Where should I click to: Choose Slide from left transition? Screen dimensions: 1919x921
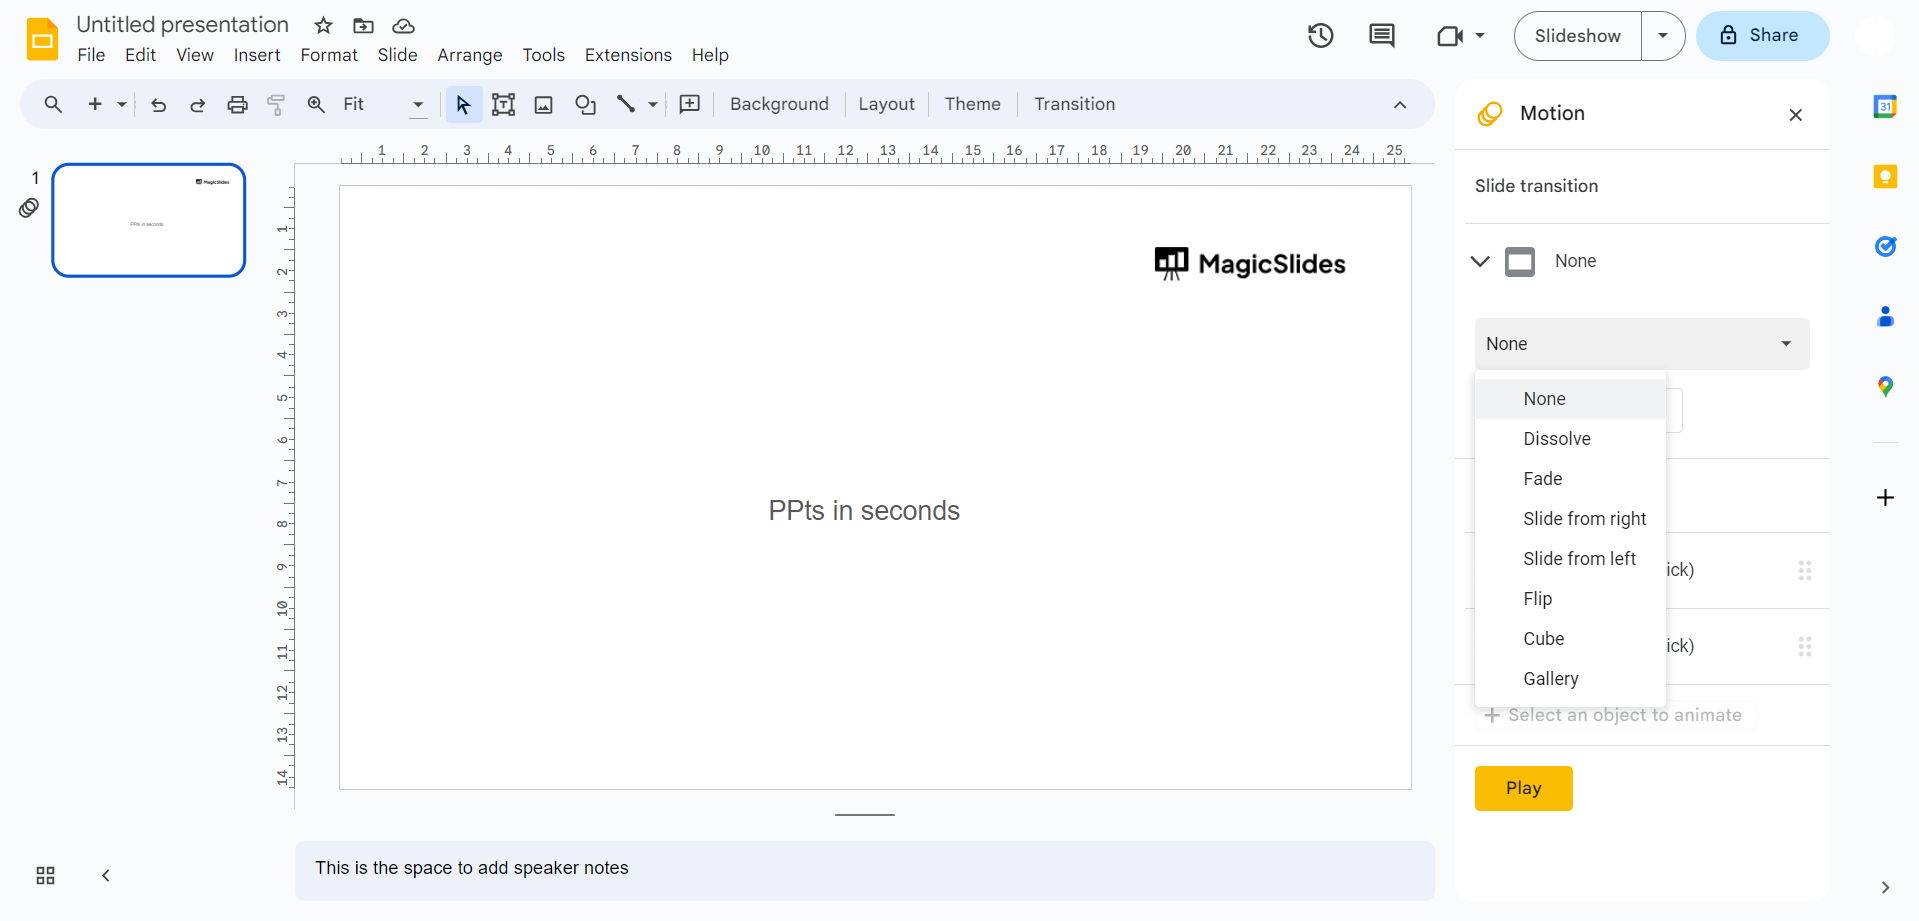coord(1570,559)
